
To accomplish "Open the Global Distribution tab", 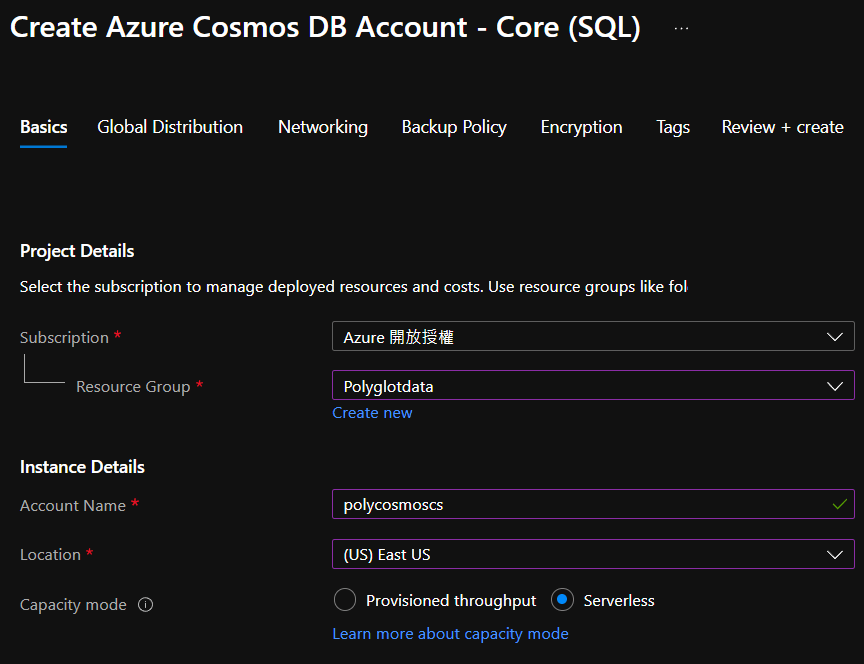I will click(170, 127).
